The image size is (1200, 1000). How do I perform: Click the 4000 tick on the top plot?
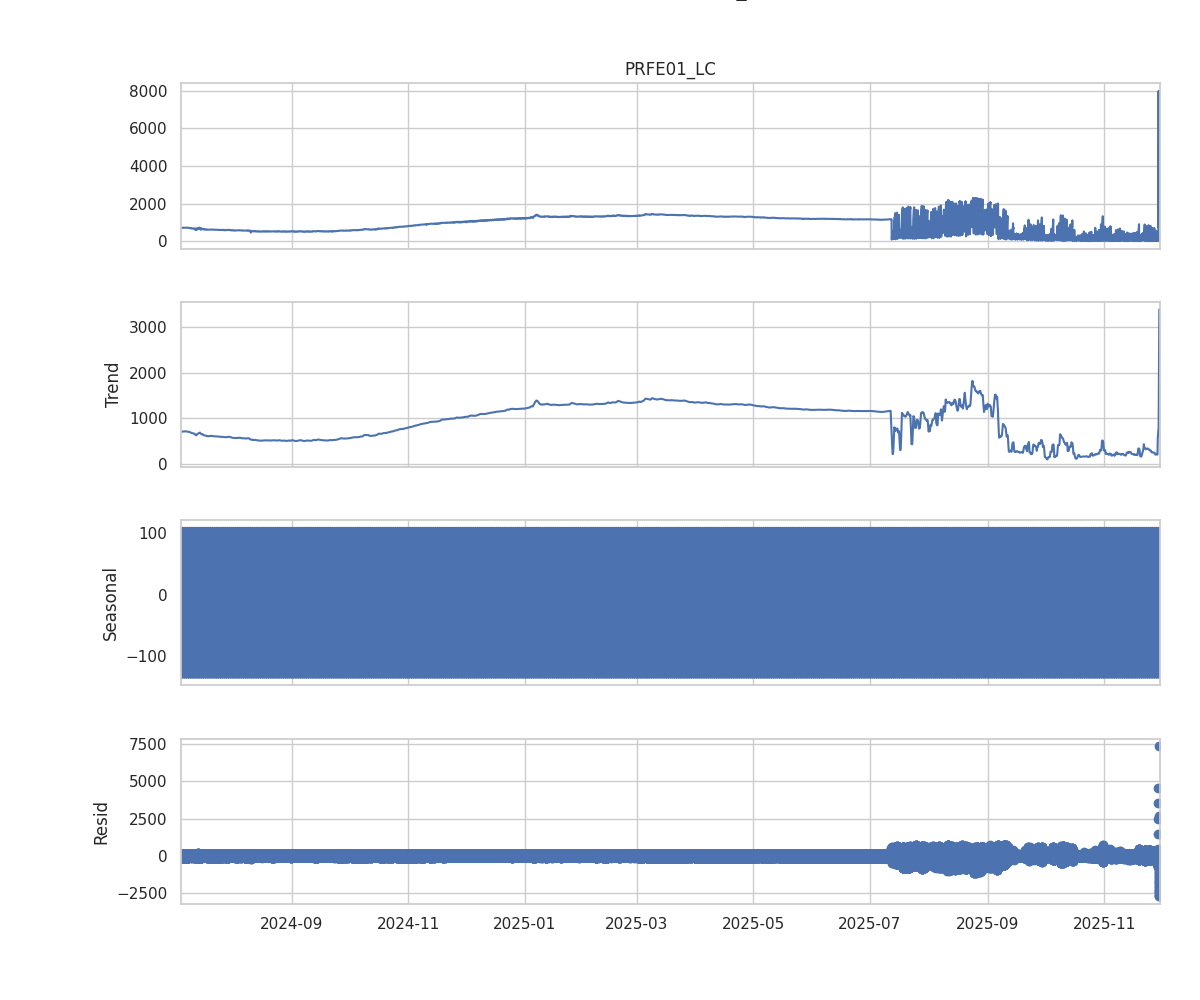(148, 166)
